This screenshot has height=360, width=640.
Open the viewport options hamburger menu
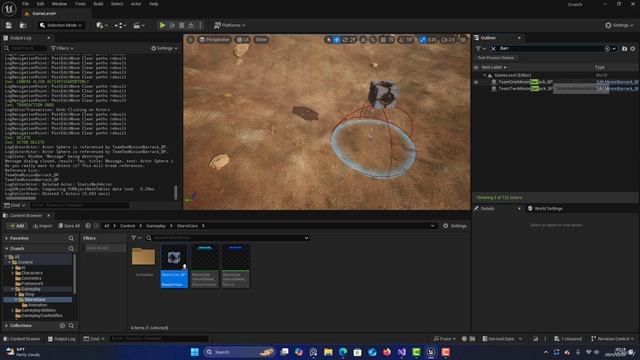191,40
